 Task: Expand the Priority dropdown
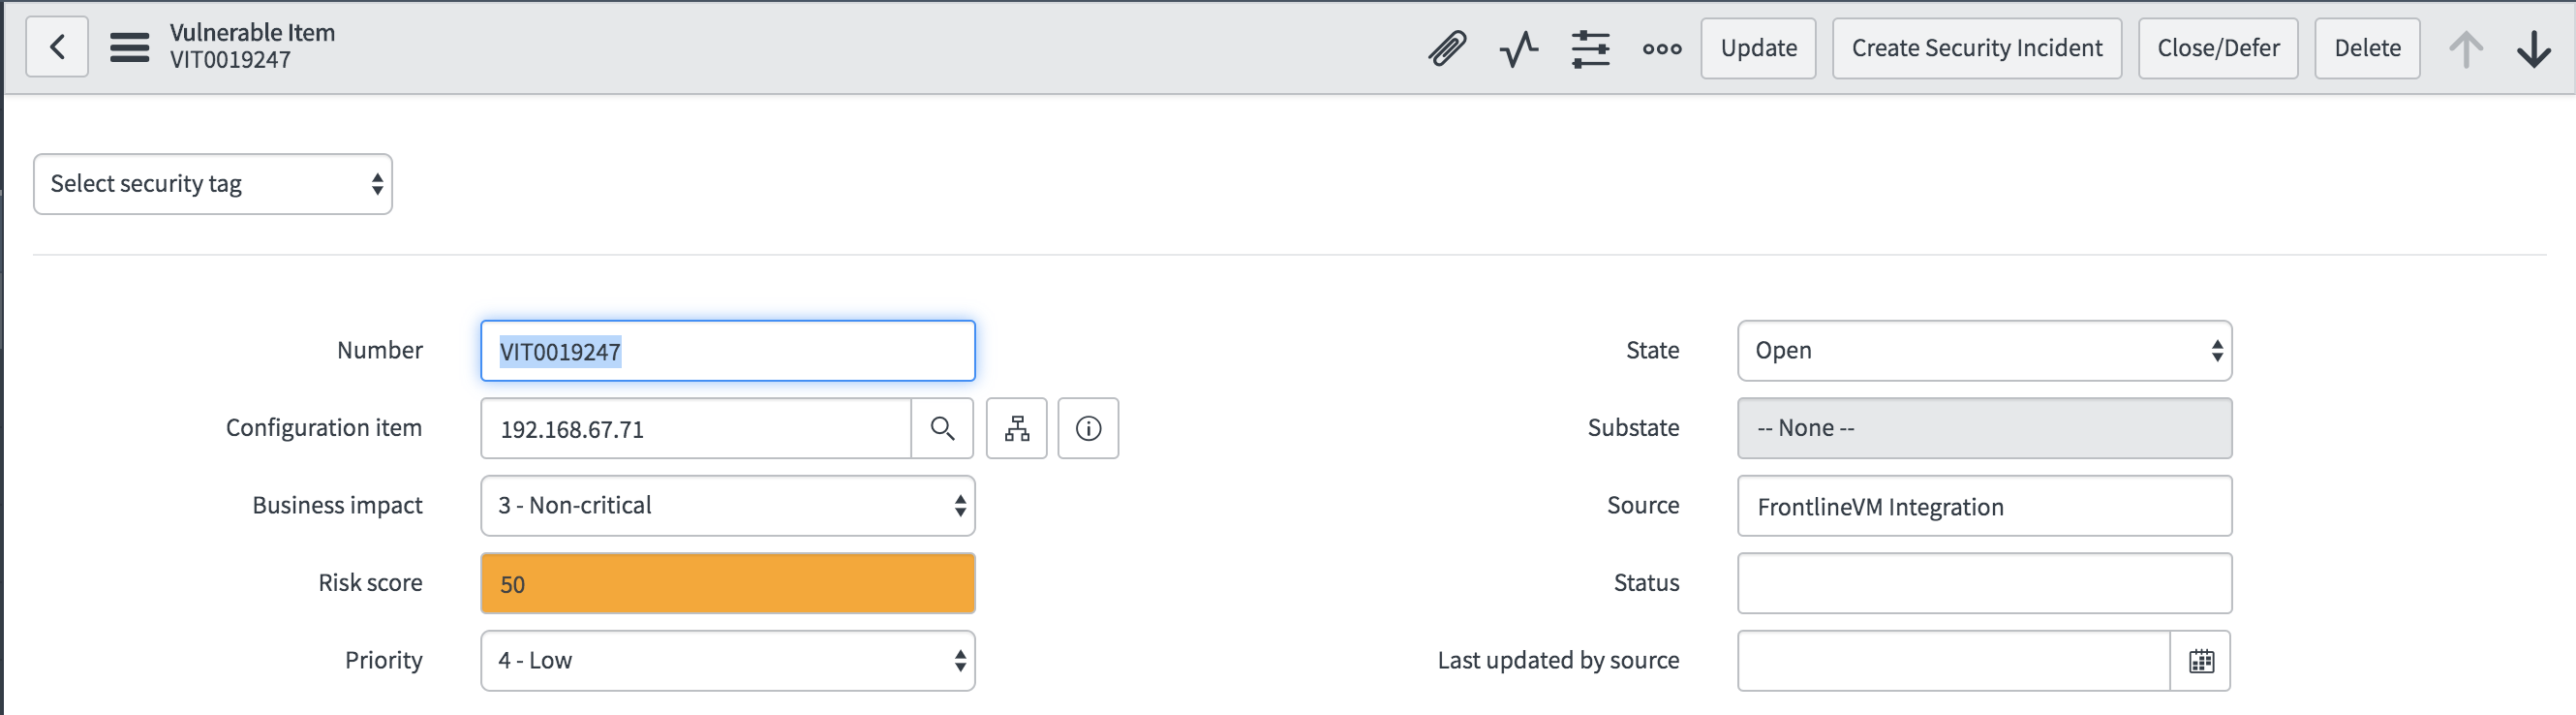(x=727, y=661)
